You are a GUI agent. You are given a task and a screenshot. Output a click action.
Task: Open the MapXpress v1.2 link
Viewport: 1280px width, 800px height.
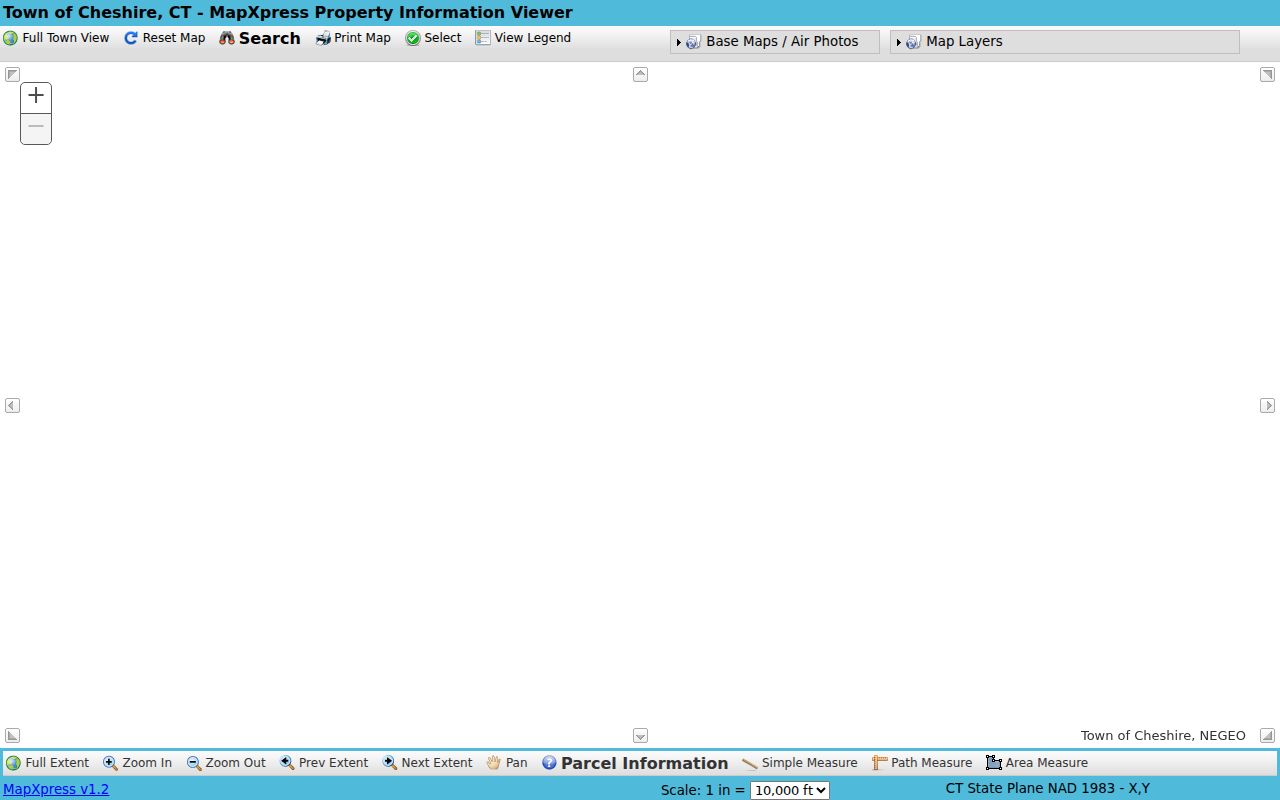coord(56,789)
